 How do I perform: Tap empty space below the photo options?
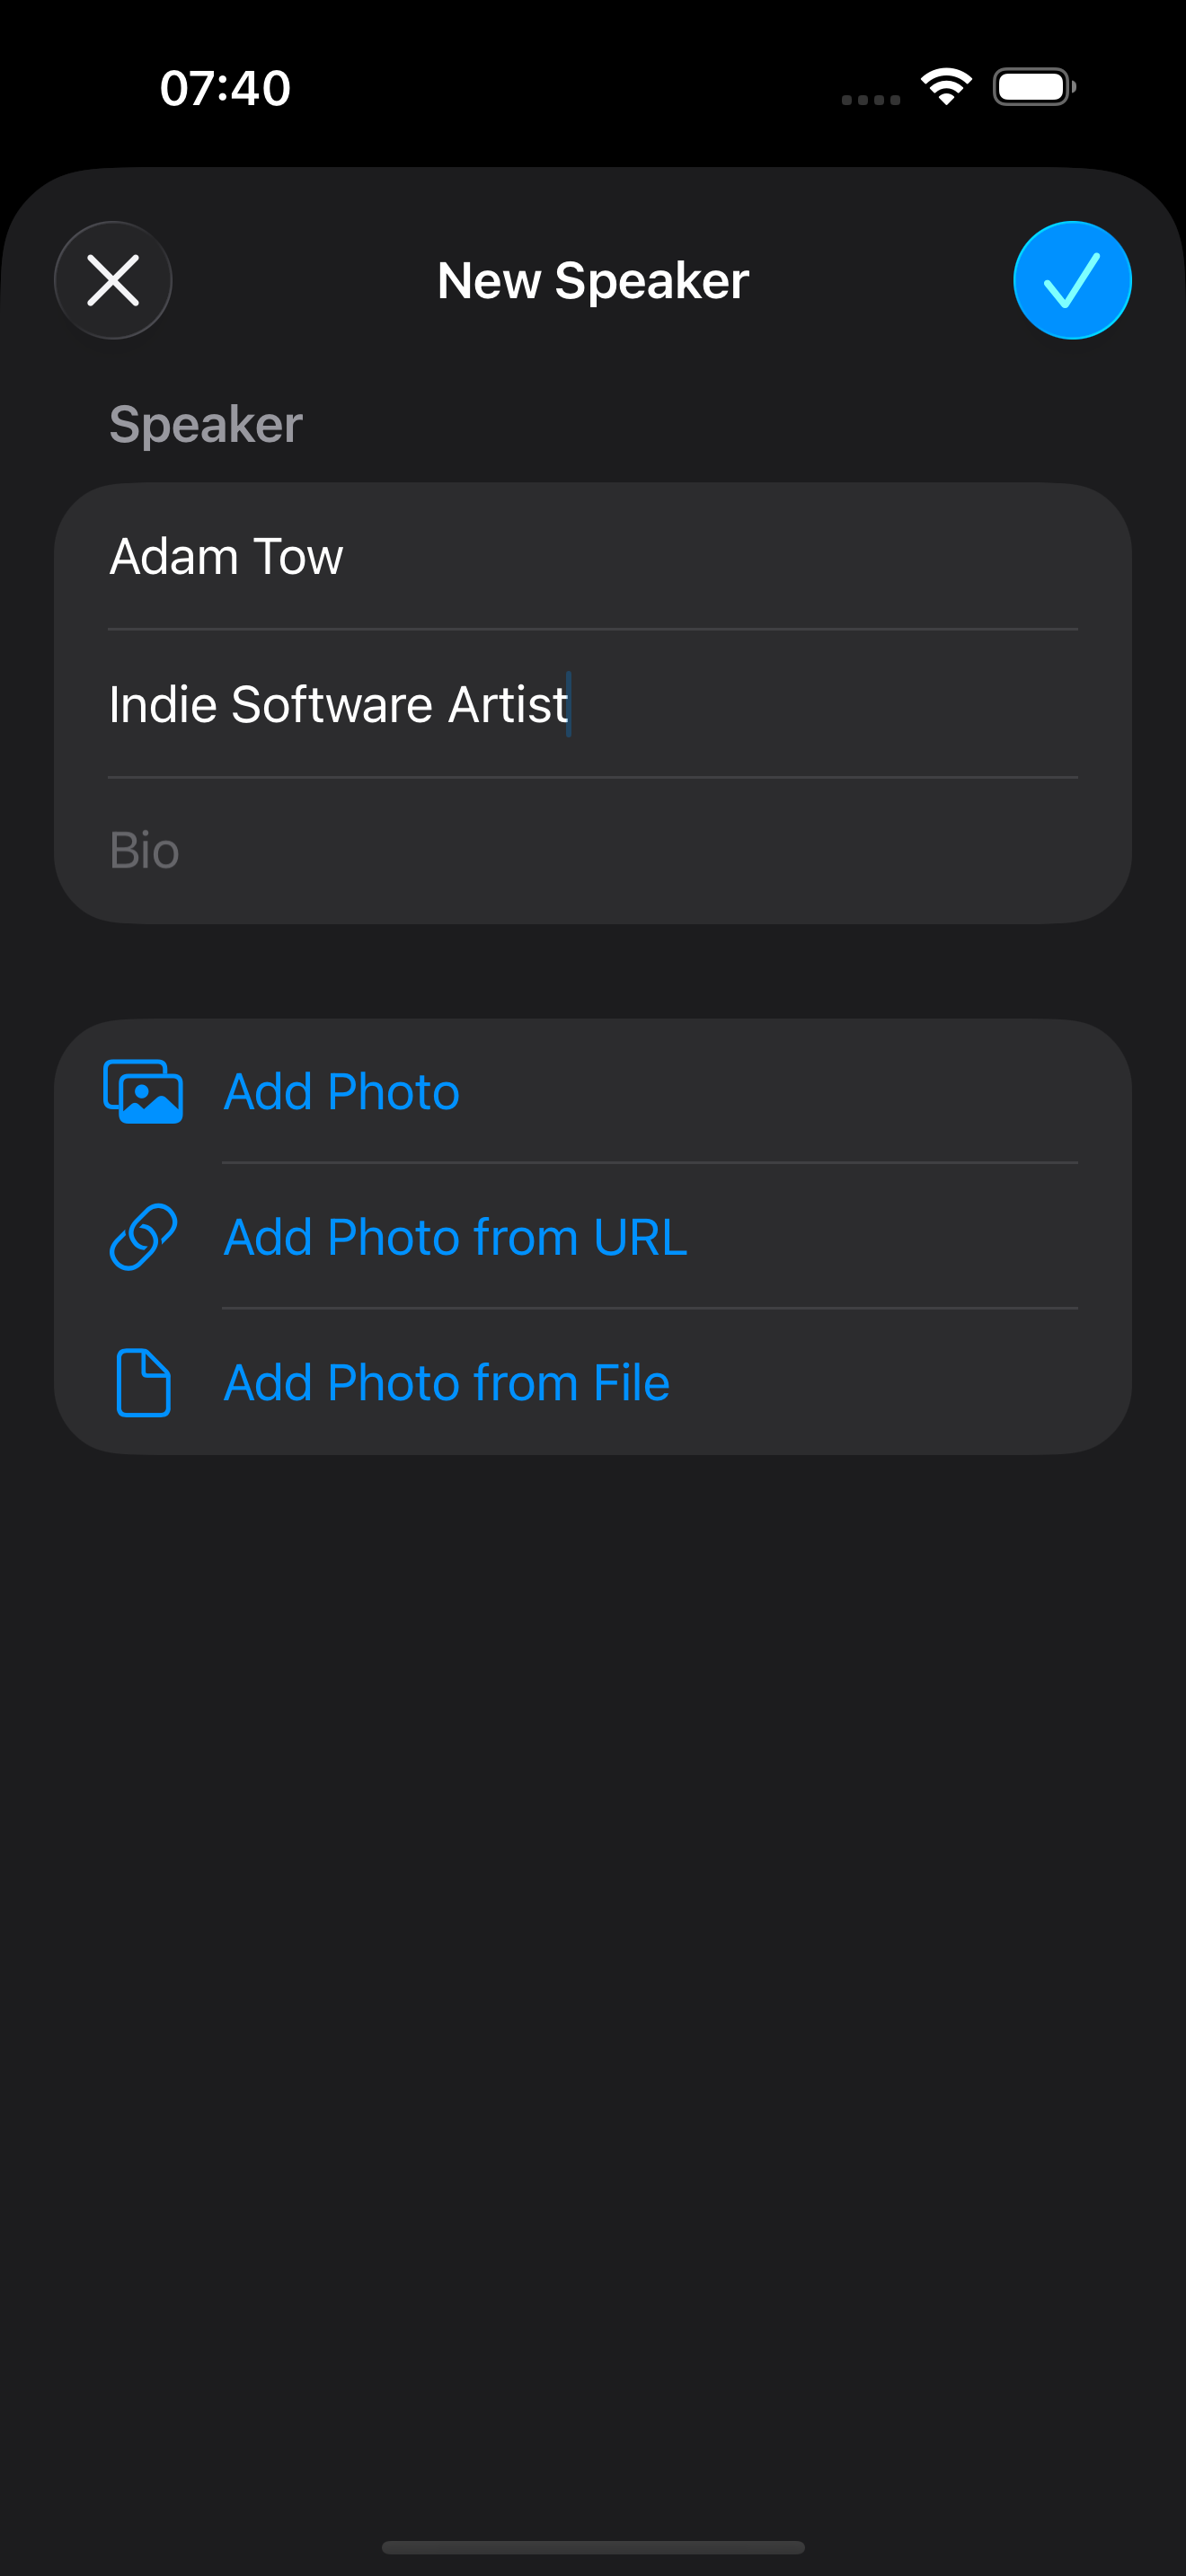593,1900
